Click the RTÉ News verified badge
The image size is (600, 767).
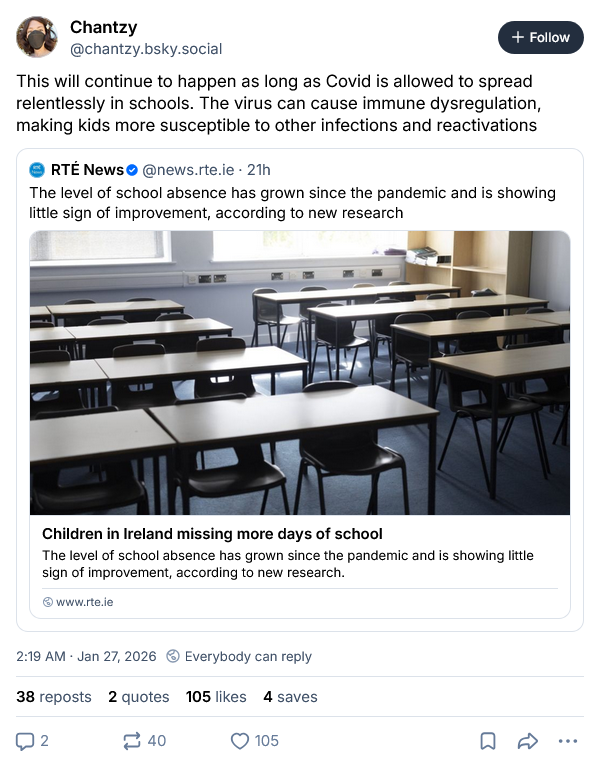pos(133,170)
